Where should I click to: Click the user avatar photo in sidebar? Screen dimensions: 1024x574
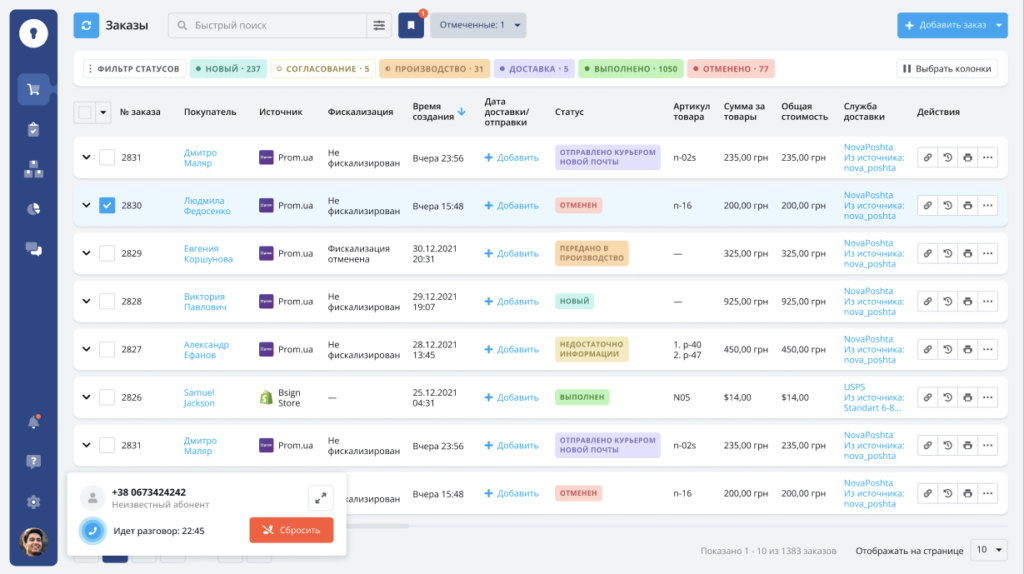coord(33,541)
